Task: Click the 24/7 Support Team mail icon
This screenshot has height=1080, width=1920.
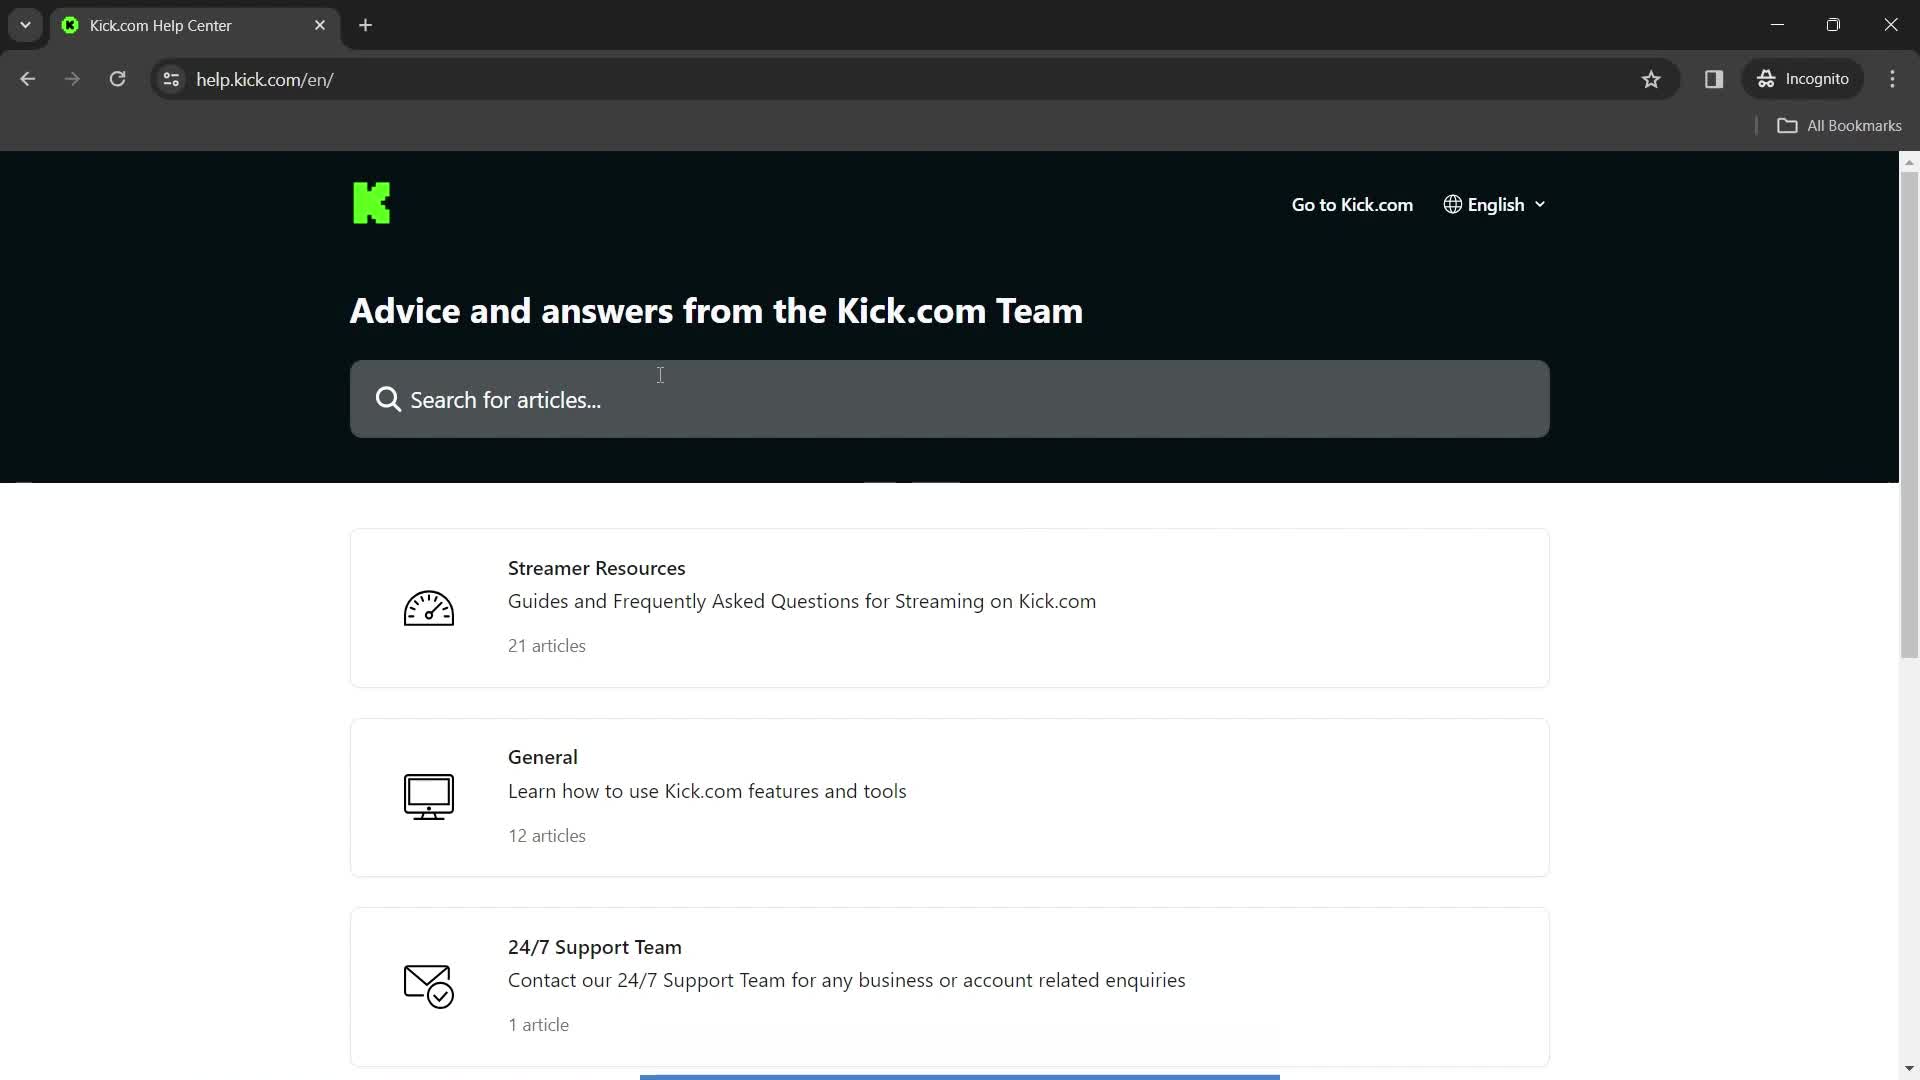Action: 427,986
